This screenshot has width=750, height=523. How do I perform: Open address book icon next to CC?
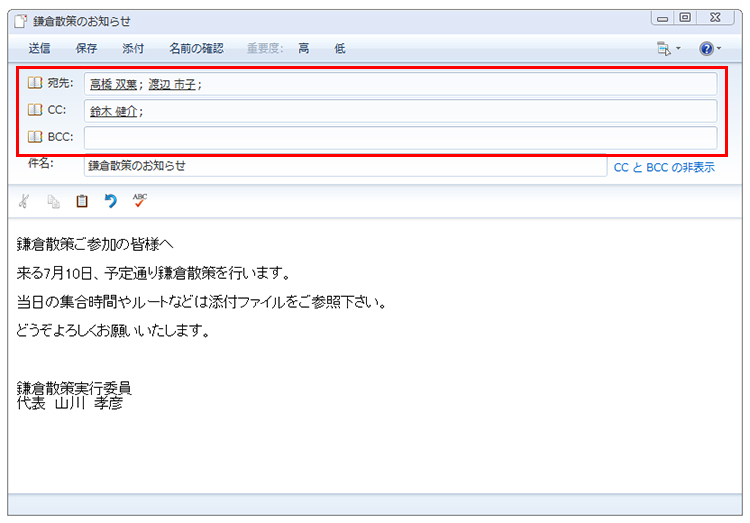(x=35, y=110)
